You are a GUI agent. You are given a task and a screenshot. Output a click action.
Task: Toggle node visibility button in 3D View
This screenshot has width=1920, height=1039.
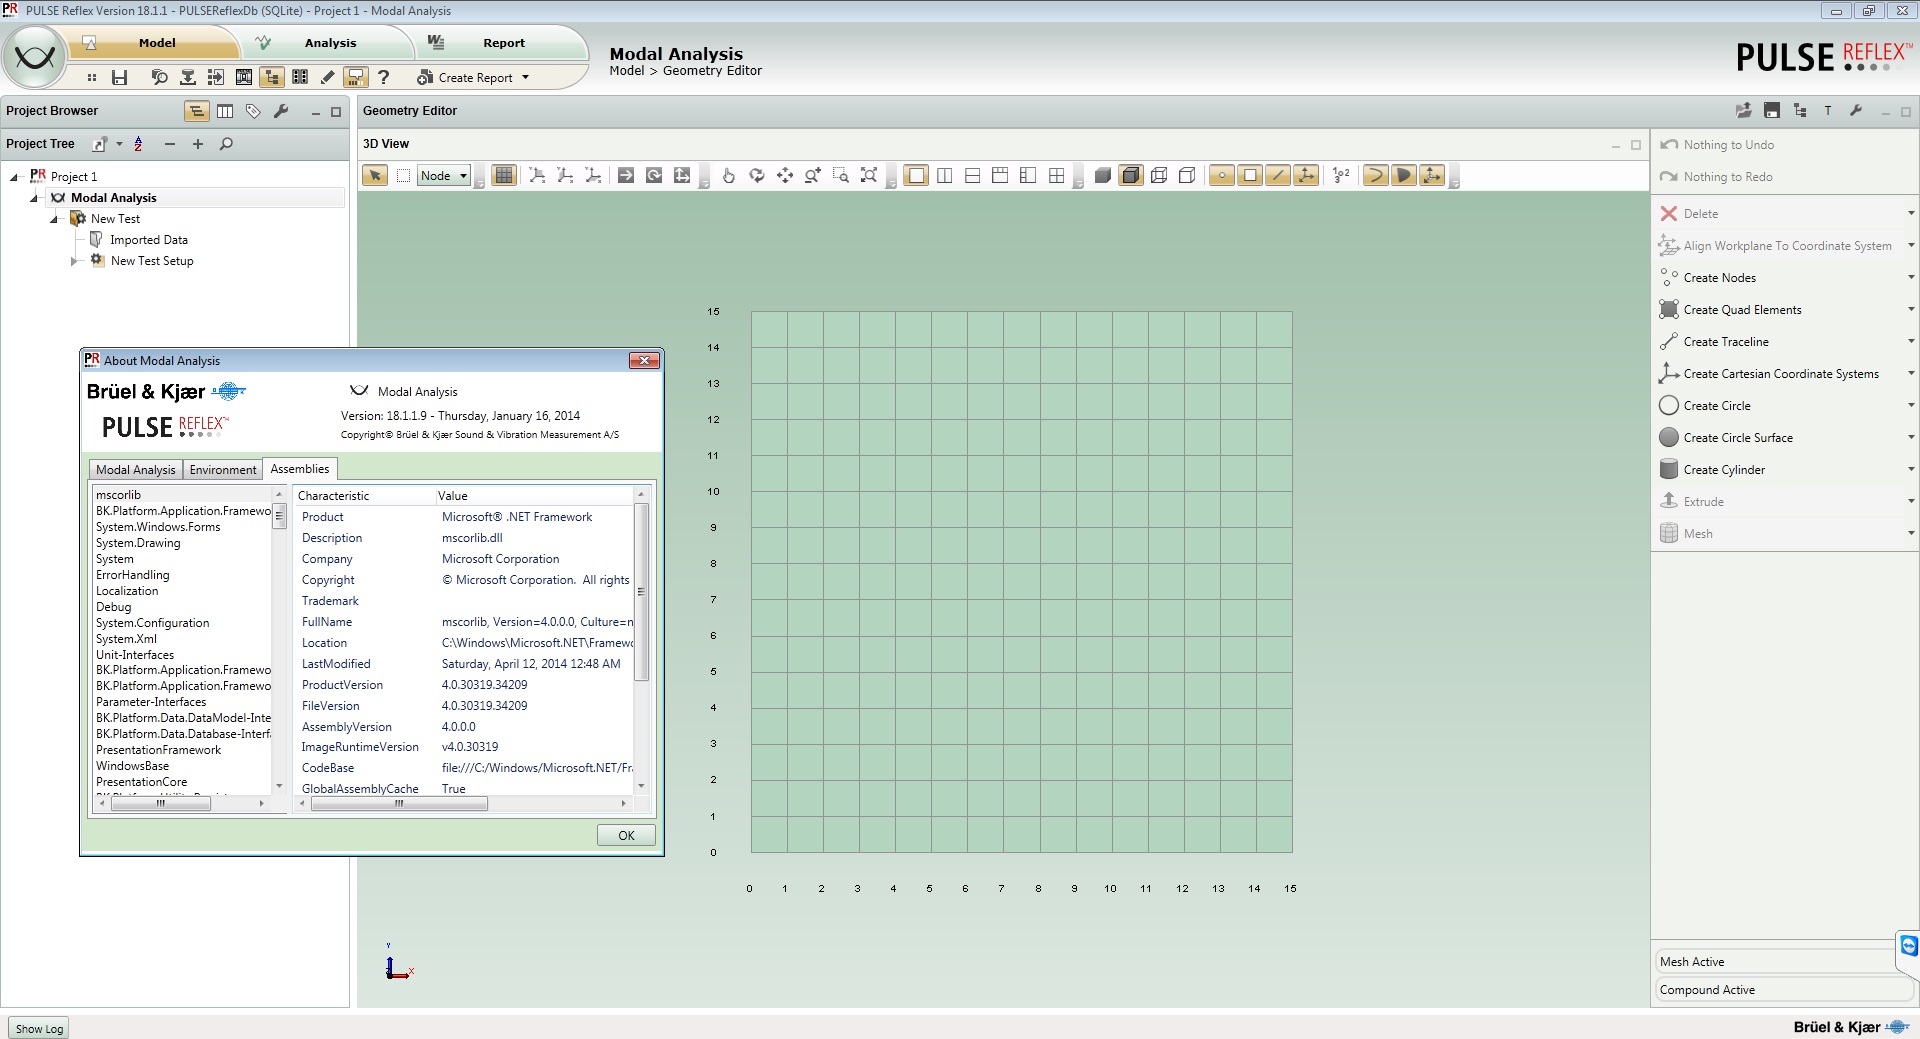1221,176
